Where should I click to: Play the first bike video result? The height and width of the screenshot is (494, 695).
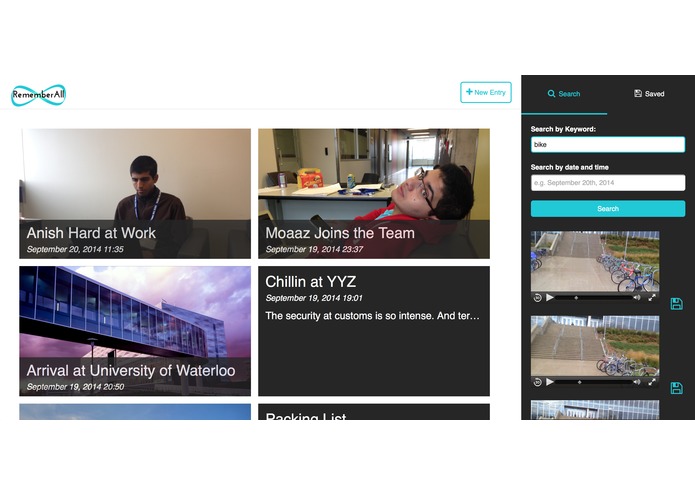tap(550, 298)
